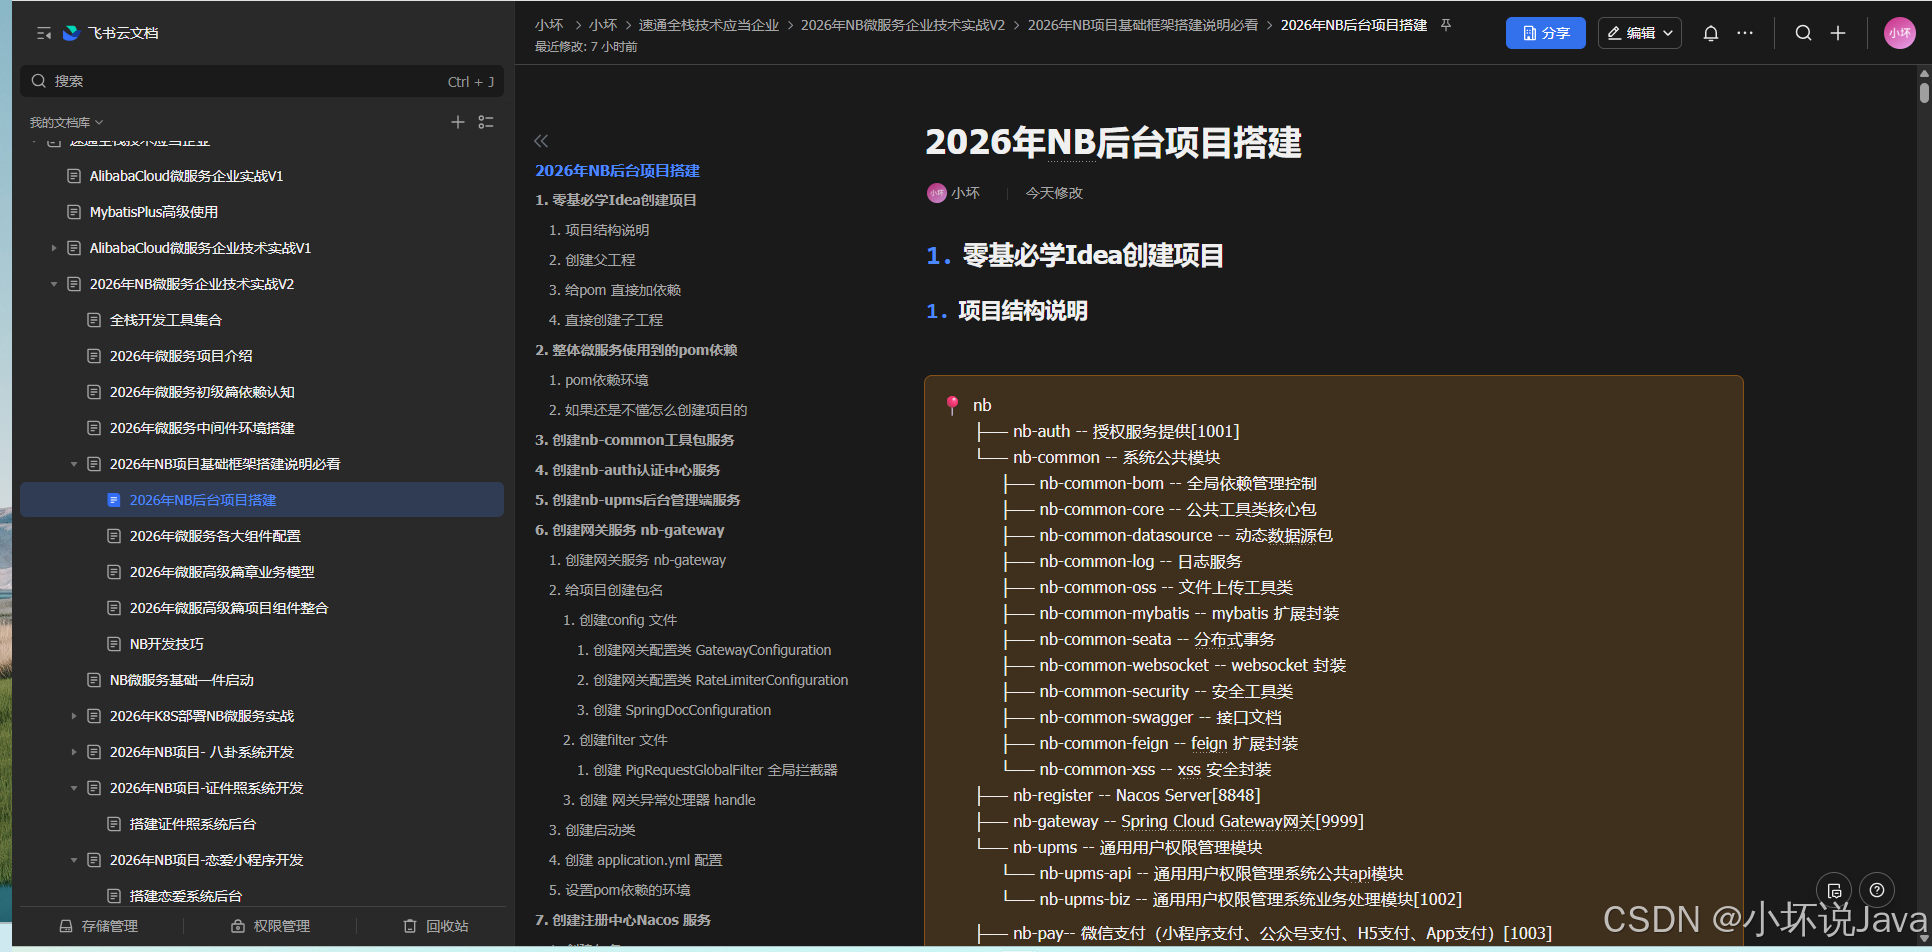This screenshot has height=952, width=1932.
Task: Expand the 2026年K8S部署NB微服务实战 tree item
Action: (73, 715)
